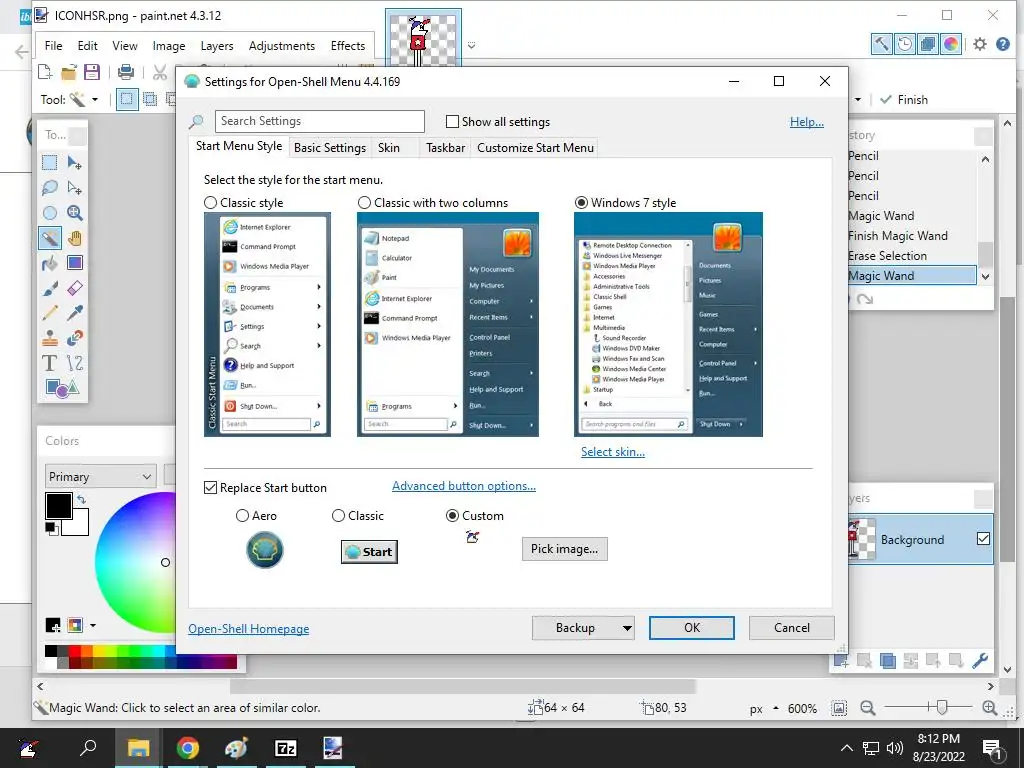Select the Pan hand tool
The image size is (1024, 768).
pyautogui.click(x=74, y=238)
